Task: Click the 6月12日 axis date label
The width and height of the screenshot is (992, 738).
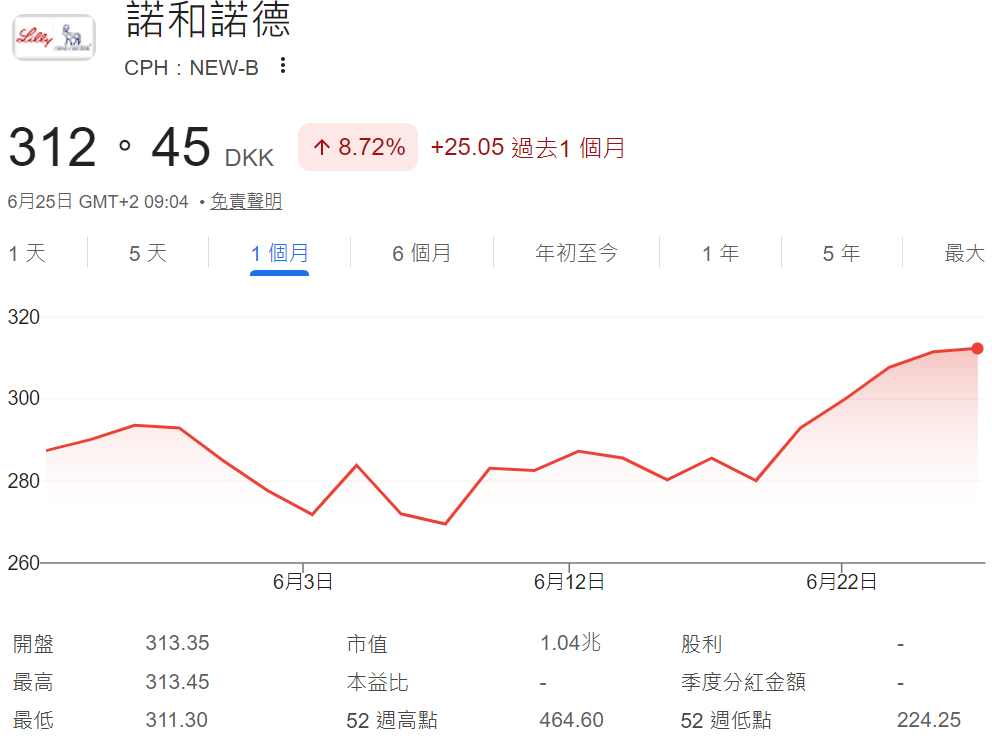Action: coord(569,581)
